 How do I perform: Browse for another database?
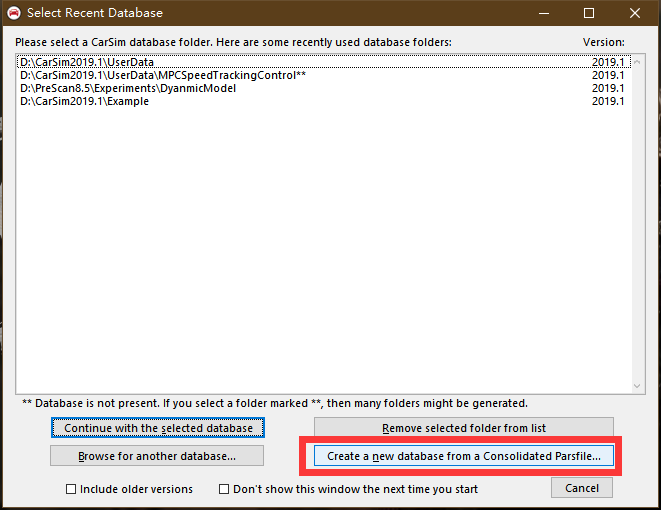point(157,456)
